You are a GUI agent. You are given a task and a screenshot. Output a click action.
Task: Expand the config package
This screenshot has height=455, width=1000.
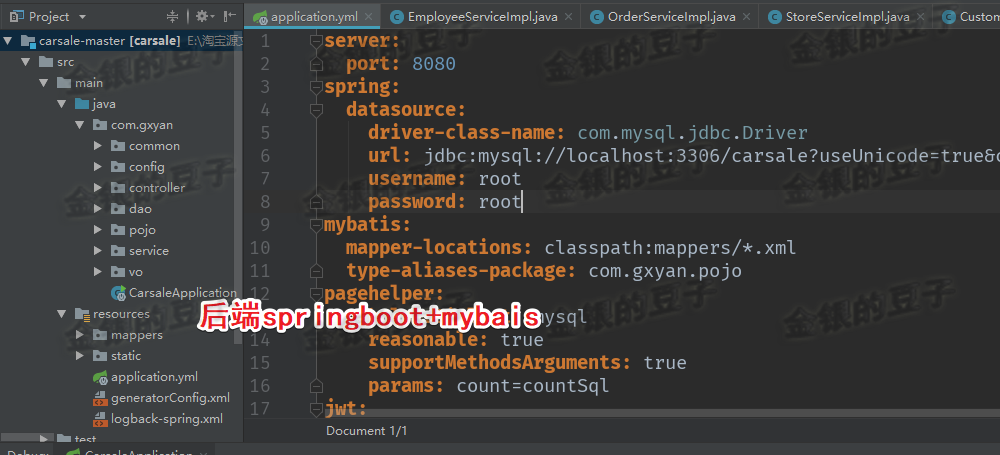(98, 167)
